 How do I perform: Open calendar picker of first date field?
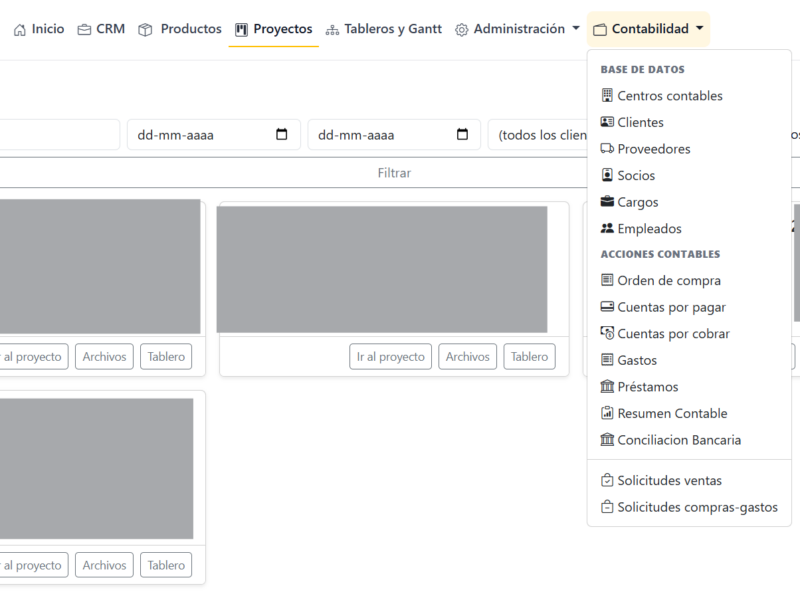[x=282, y=135]
